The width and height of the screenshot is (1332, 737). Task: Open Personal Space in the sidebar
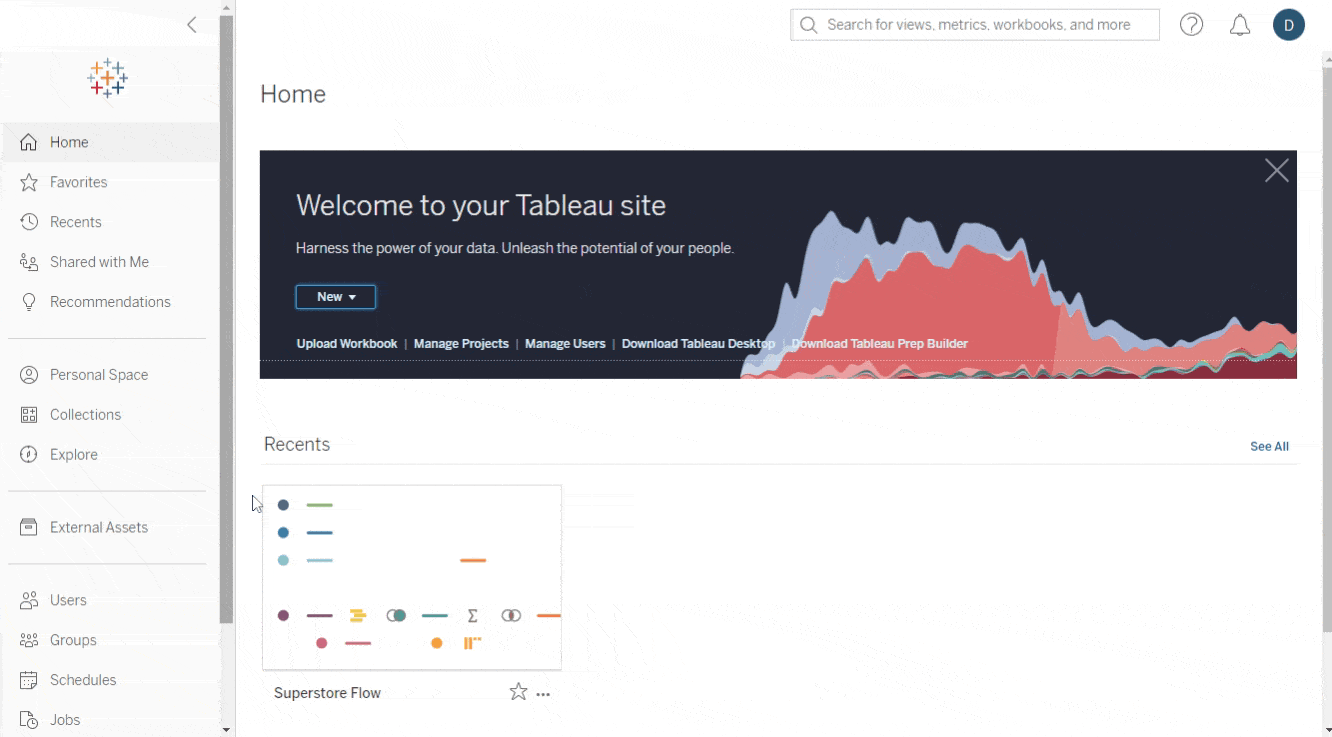(x=99, y=375)
